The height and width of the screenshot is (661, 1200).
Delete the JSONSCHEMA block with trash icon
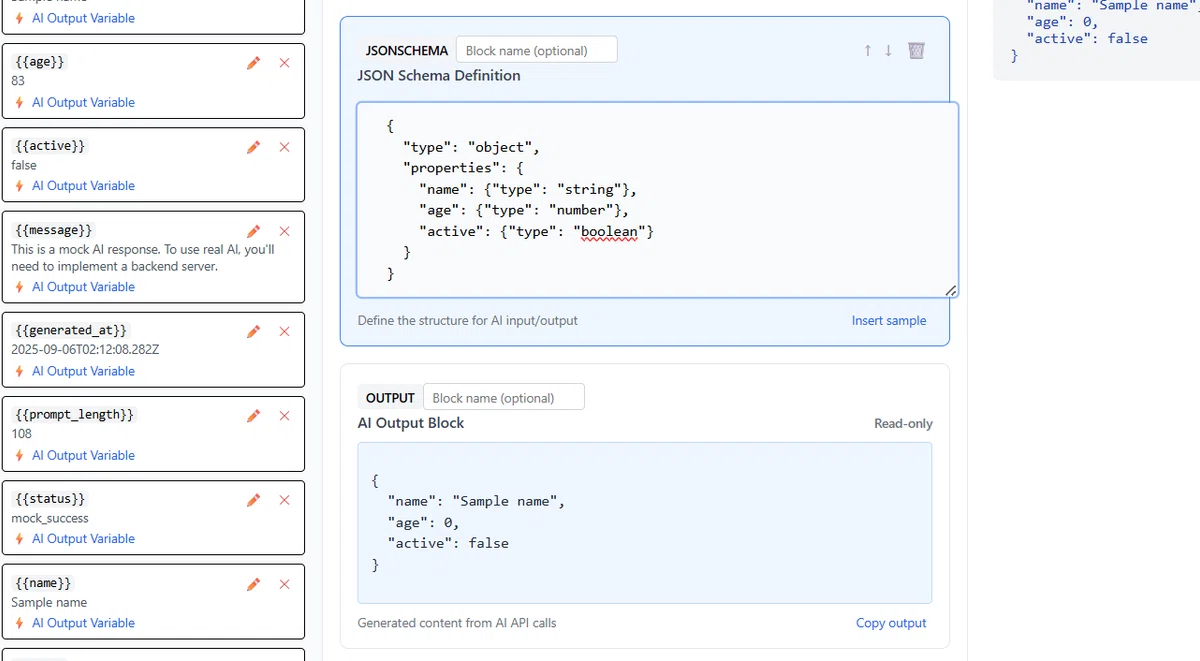916,50
